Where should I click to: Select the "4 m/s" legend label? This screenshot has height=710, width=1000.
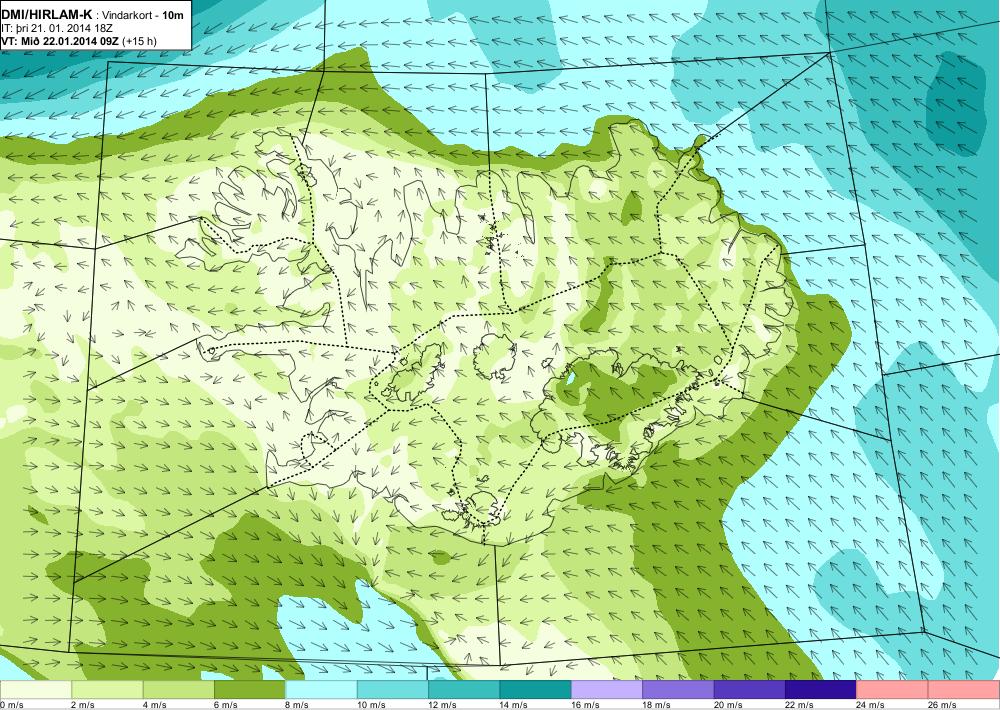click(x=154, y=705)
